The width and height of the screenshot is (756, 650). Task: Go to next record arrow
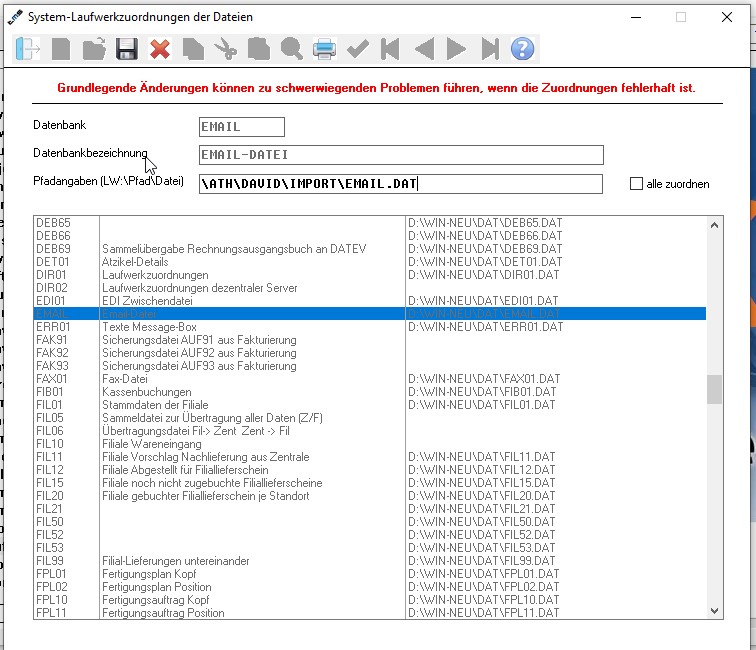click(456, 49)
